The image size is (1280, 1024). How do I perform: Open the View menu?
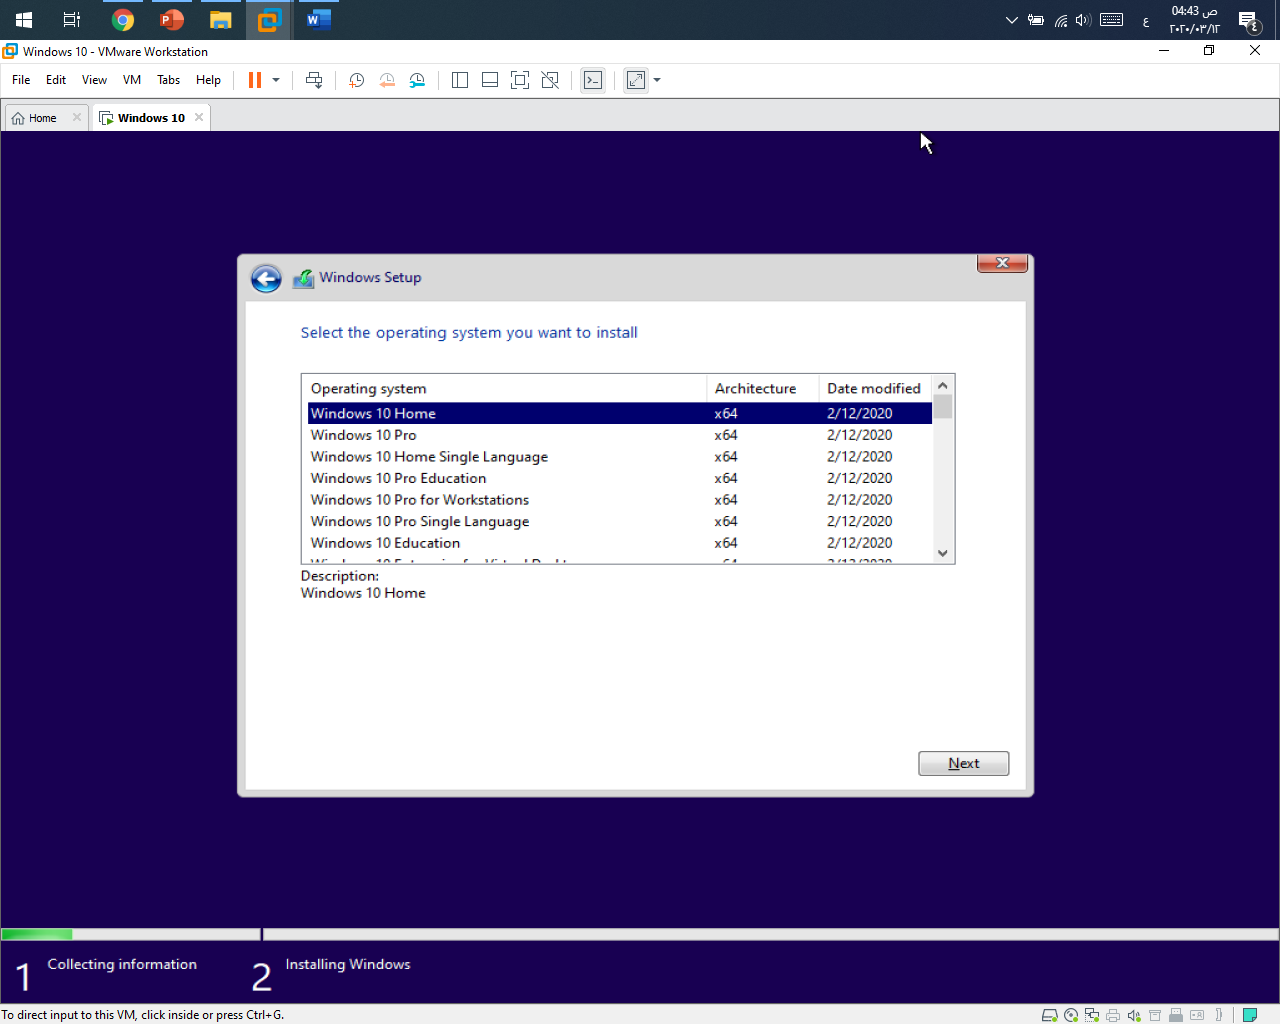point(94,80)
